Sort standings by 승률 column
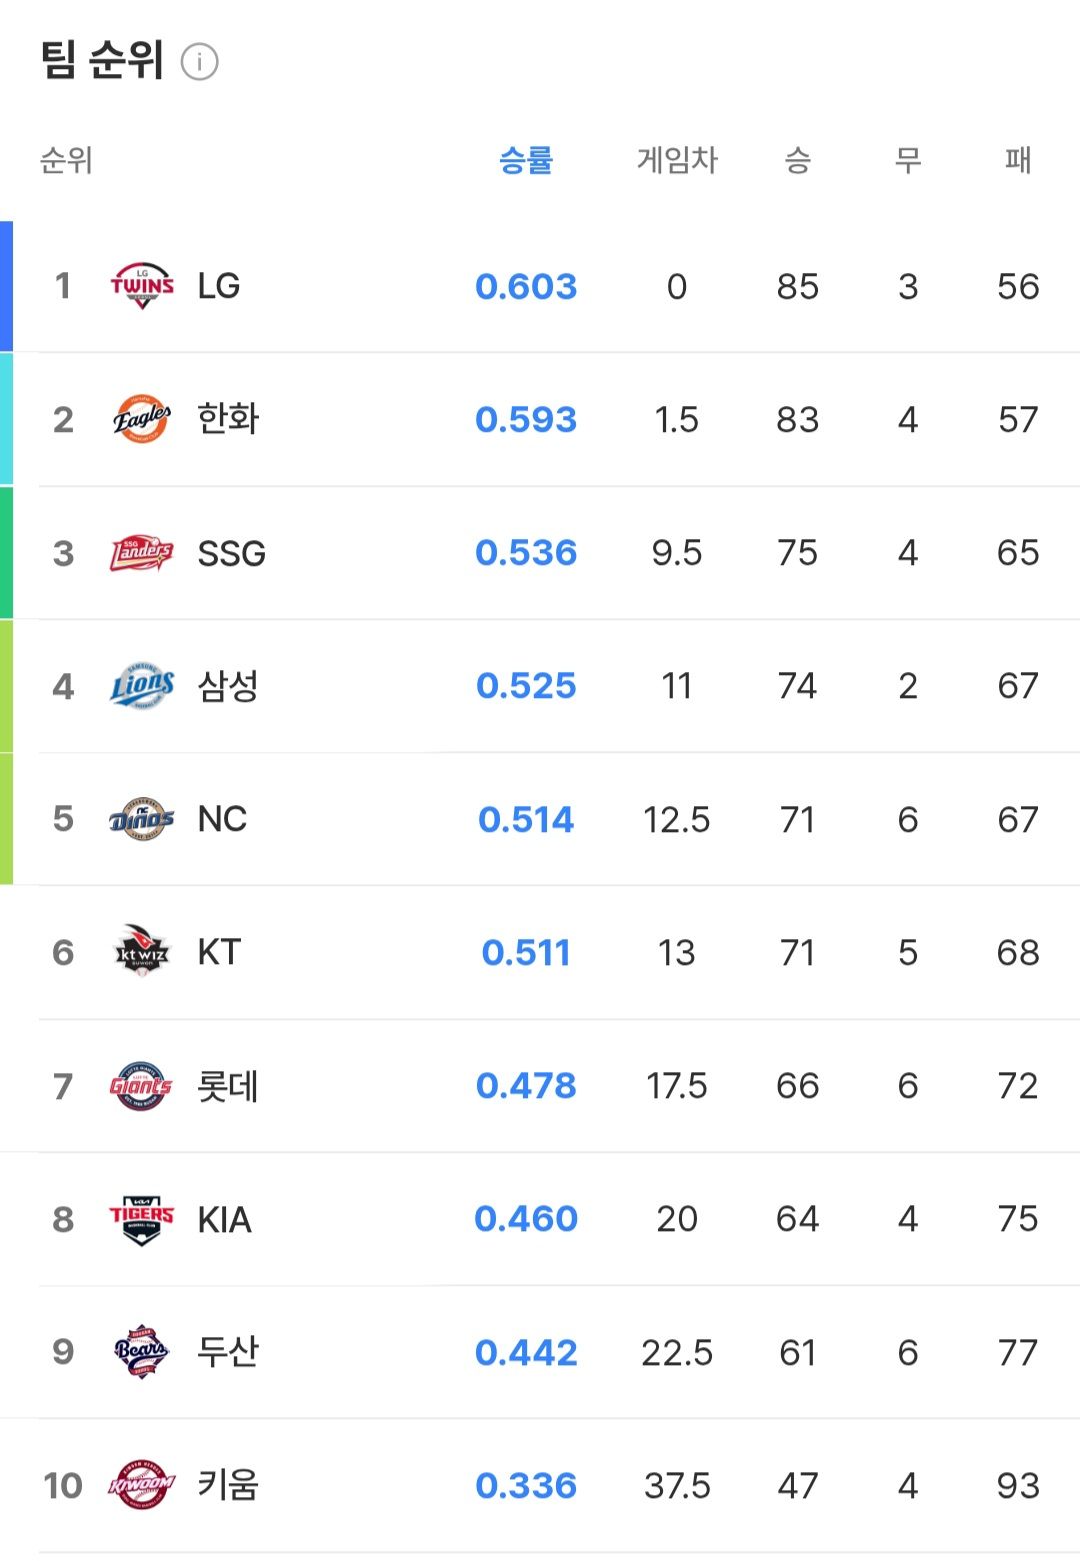The height and width of the screenshot is (1561, 1080). click(526, 160)
